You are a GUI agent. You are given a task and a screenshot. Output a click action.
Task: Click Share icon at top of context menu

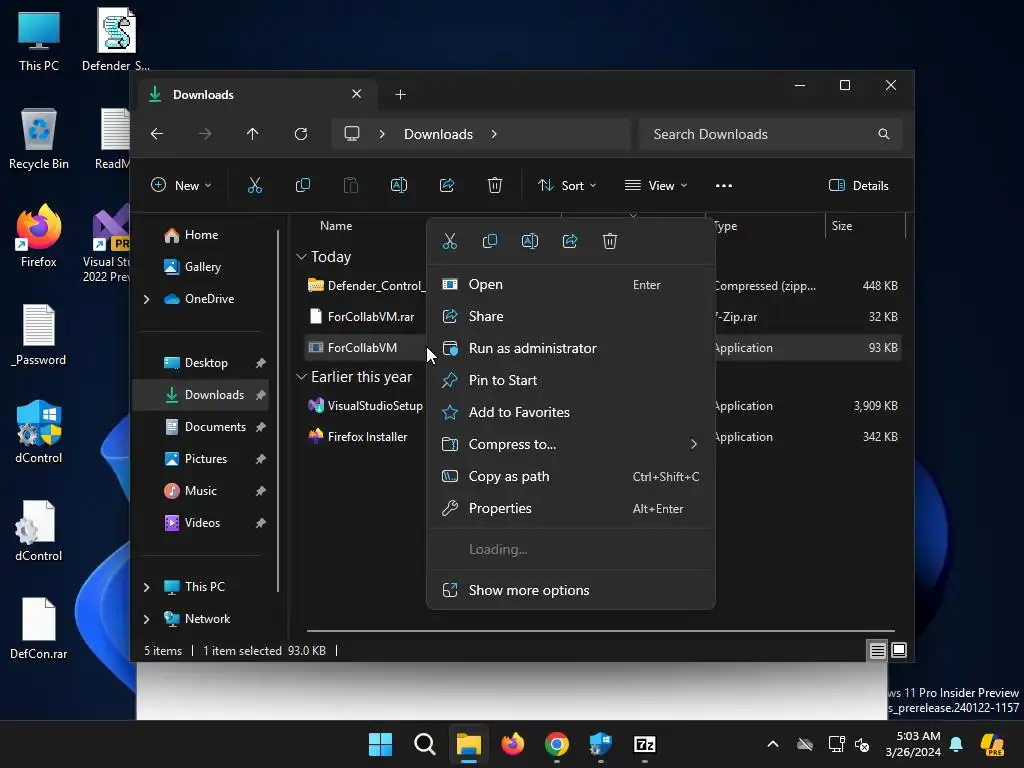(570, 242)
